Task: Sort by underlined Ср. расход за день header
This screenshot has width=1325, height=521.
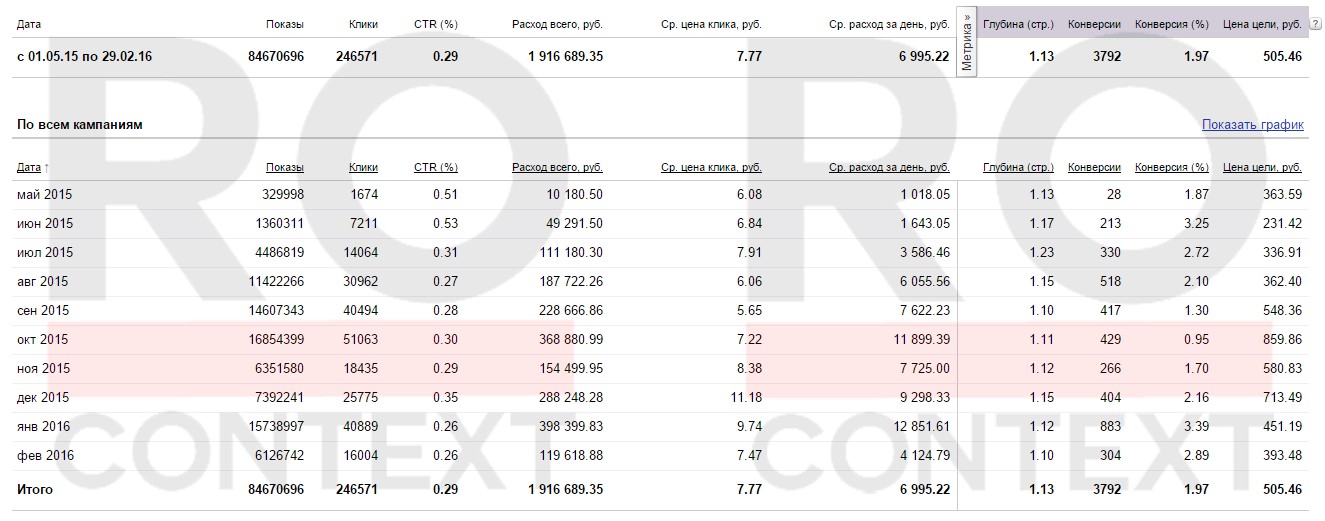Action: 889,167
